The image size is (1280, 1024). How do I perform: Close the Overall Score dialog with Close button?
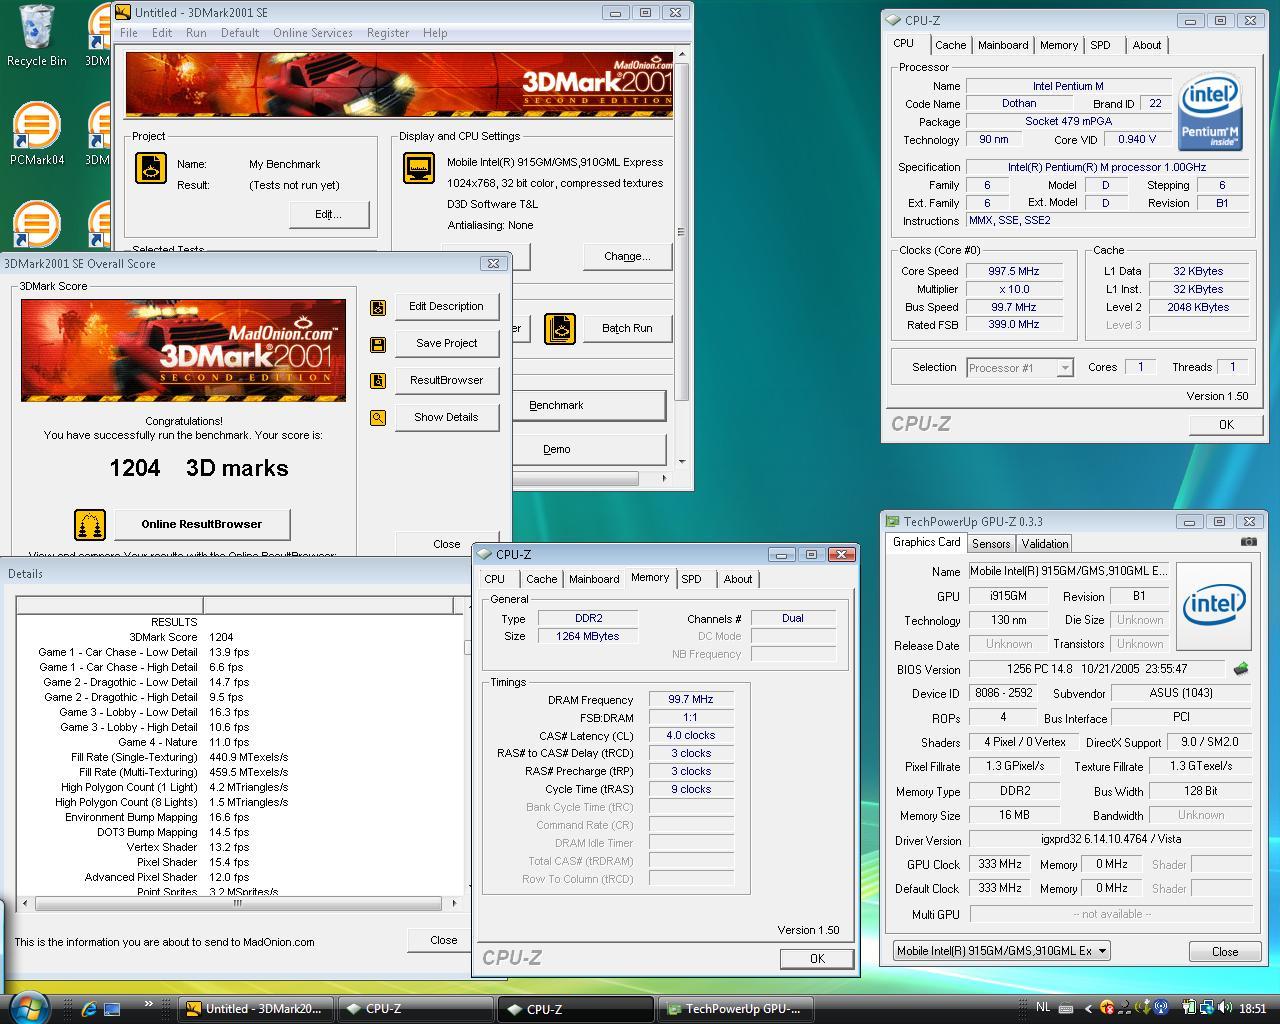pos(446,544)
